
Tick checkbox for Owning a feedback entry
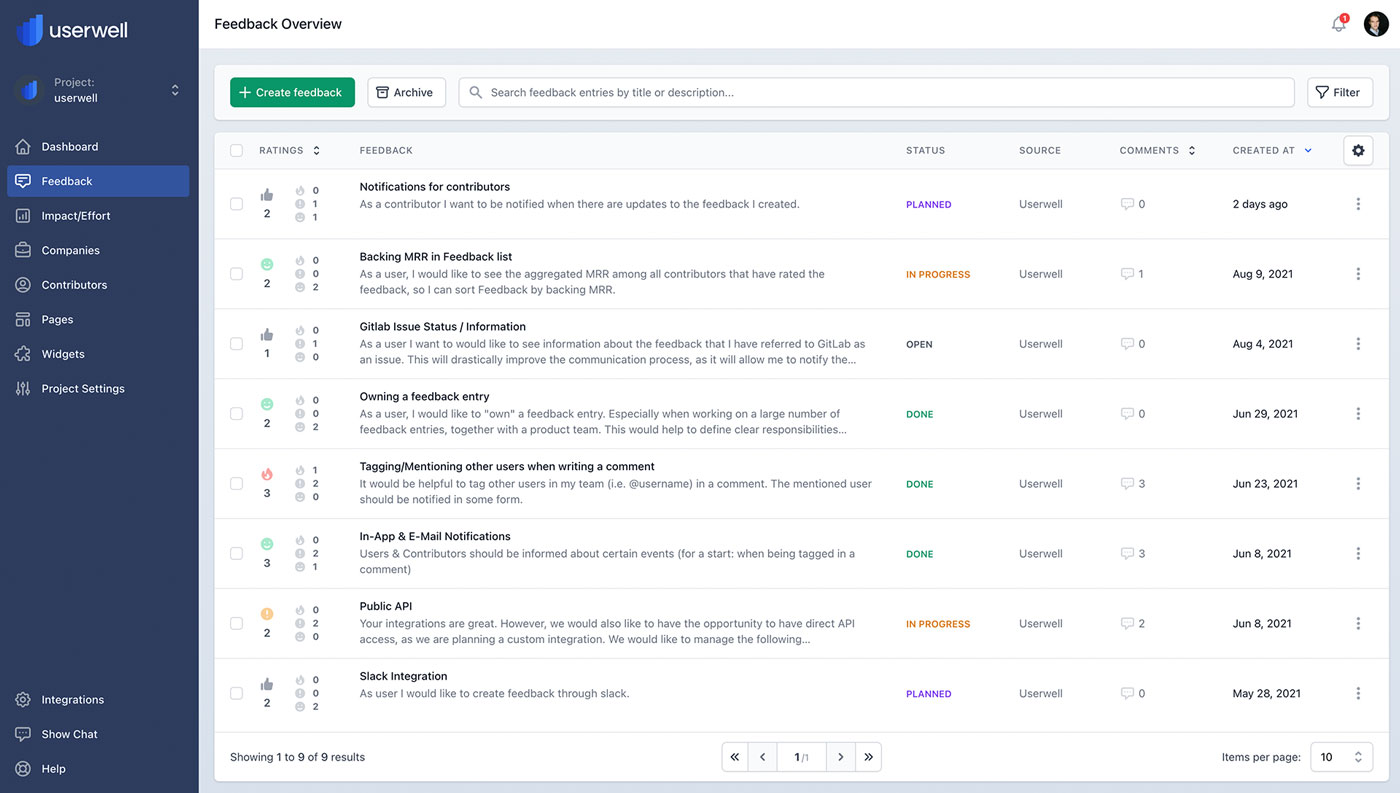(x=236, y=414)
